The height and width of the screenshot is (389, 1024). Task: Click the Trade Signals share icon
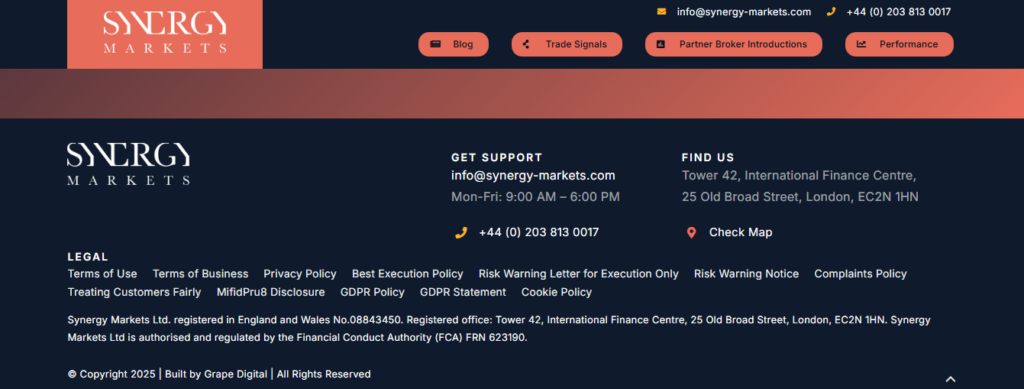[526, 44]
